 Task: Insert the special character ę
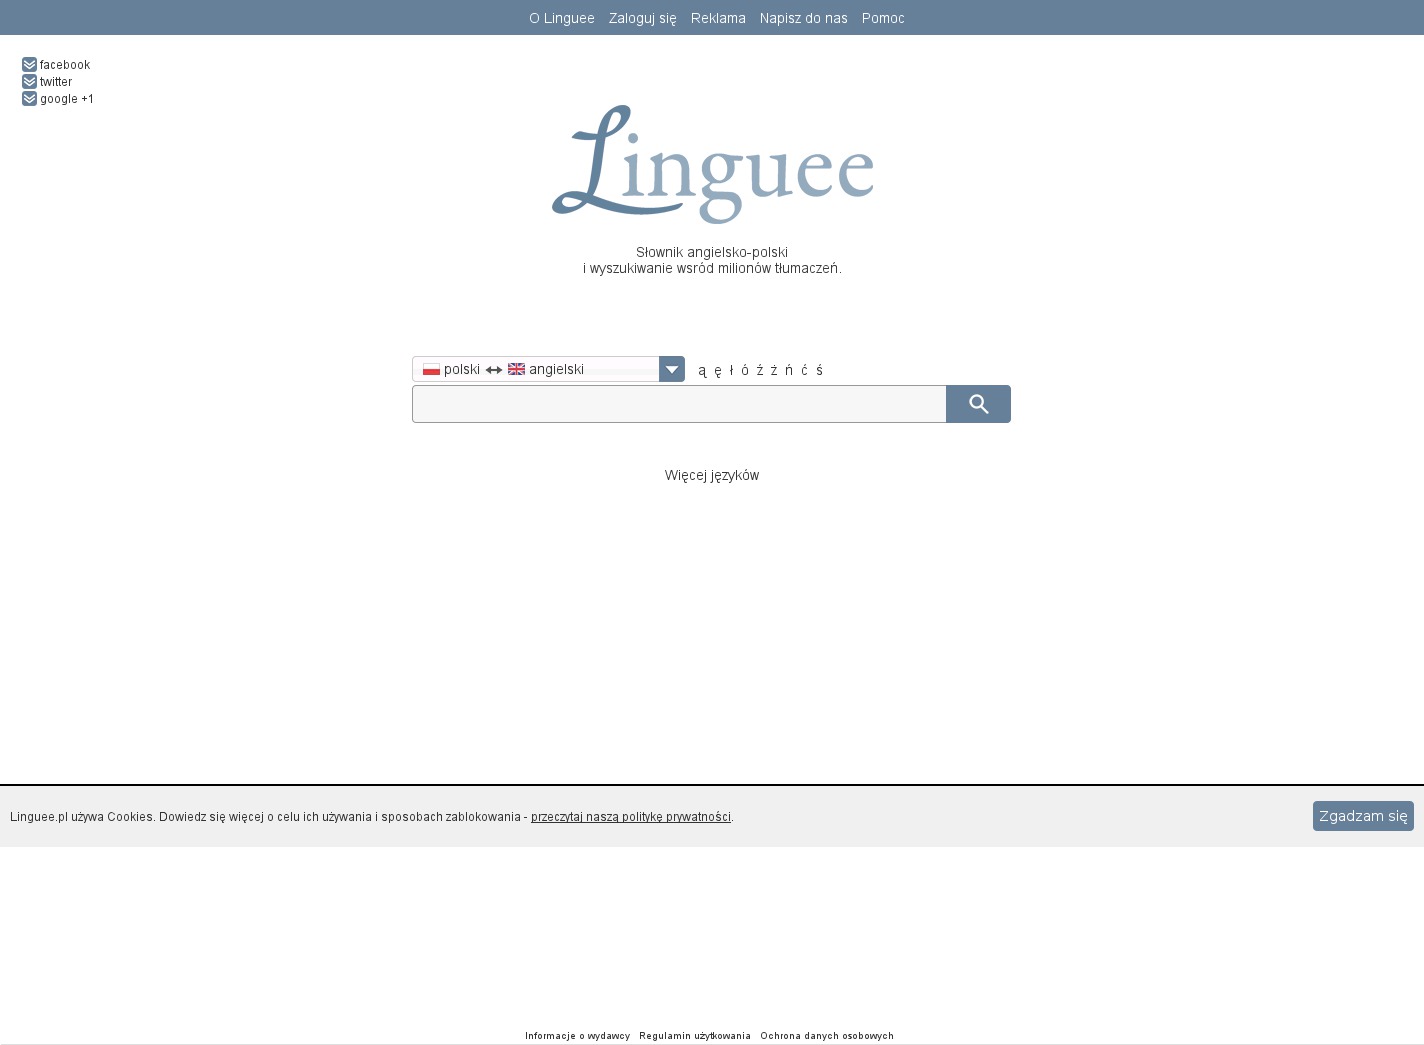pos(717,370)
